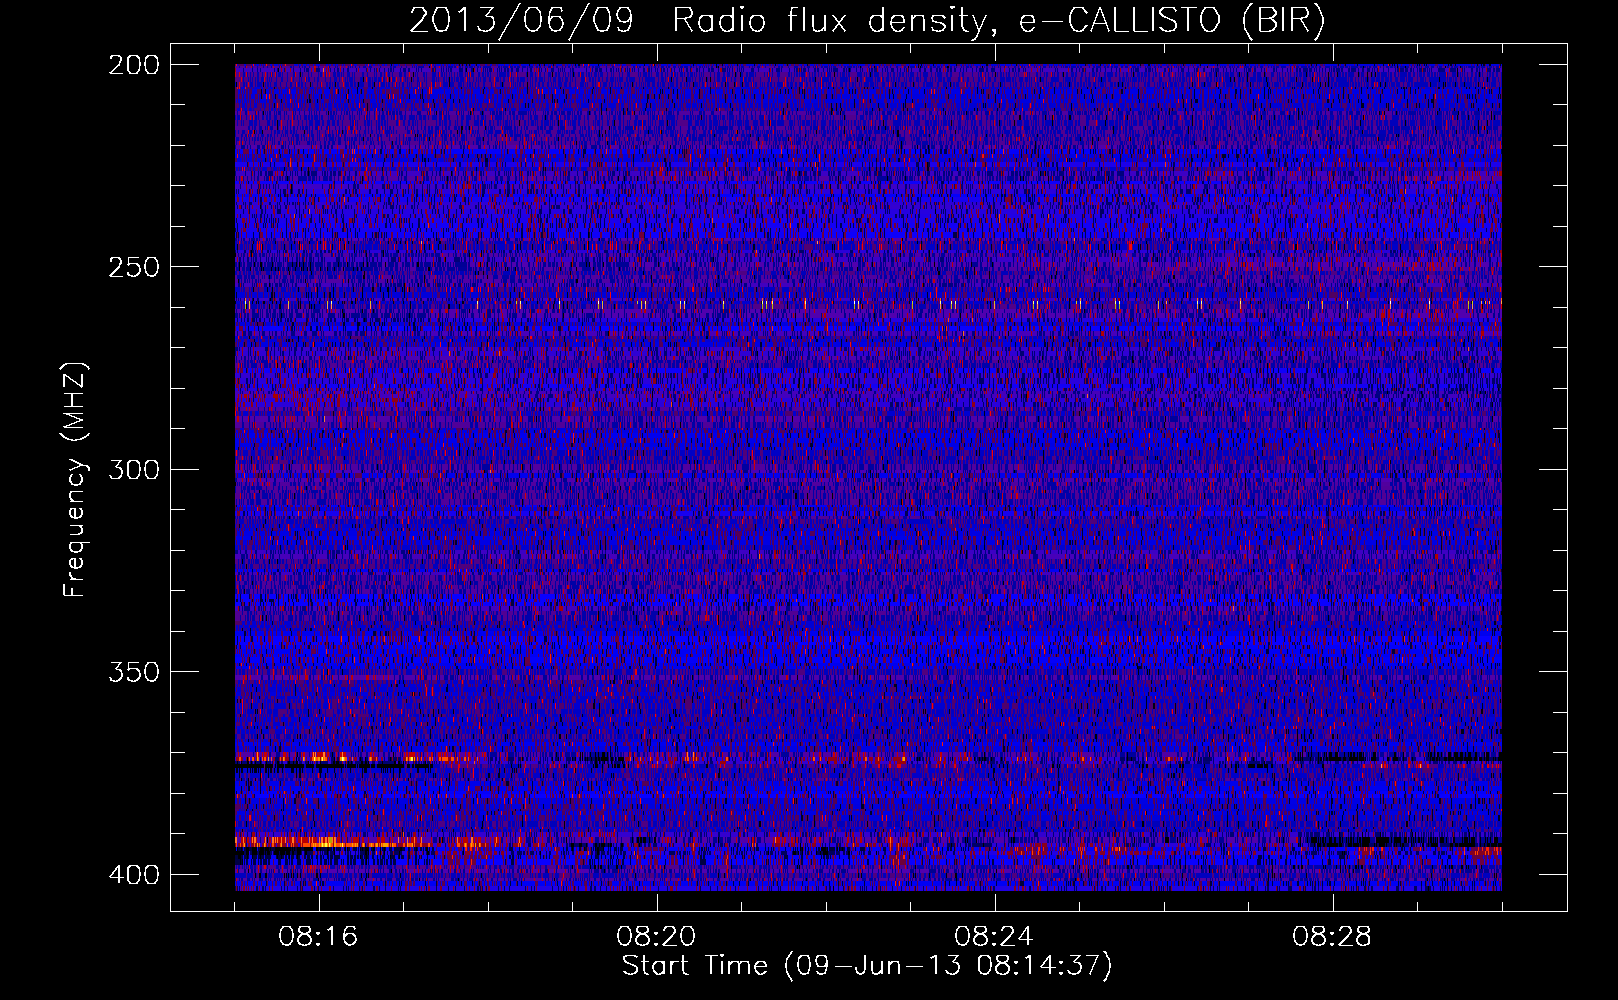The height and width of the screenshot is (1000, 1618).
Task: Click the bright yellow burst near 390 MHz
Action: pos(335,842)
